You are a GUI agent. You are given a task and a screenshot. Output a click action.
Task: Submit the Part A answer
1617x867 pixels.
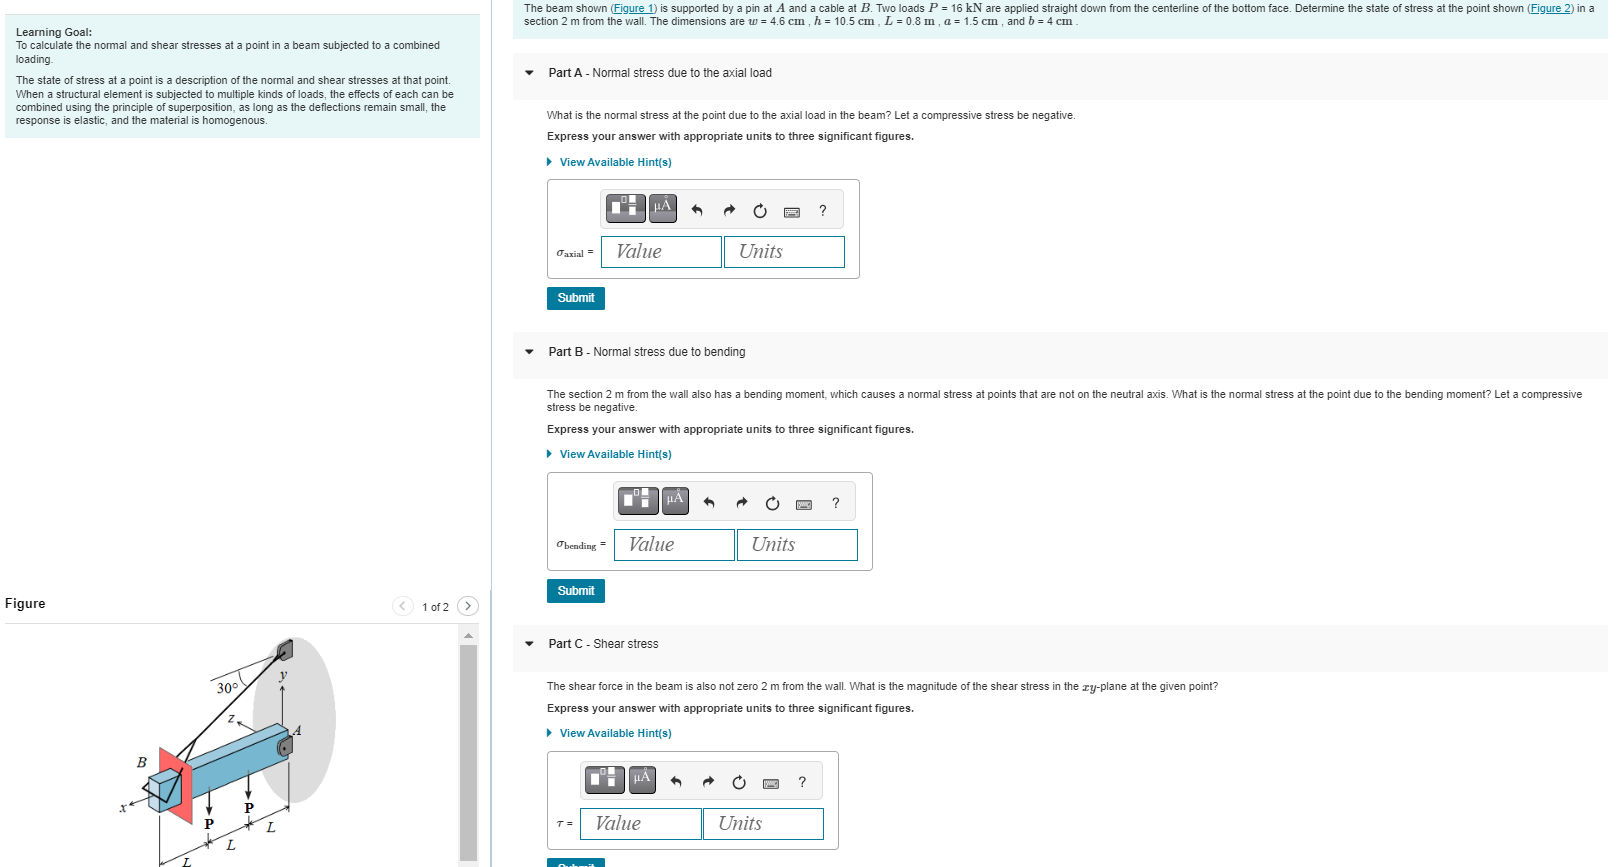pos(576,298)
